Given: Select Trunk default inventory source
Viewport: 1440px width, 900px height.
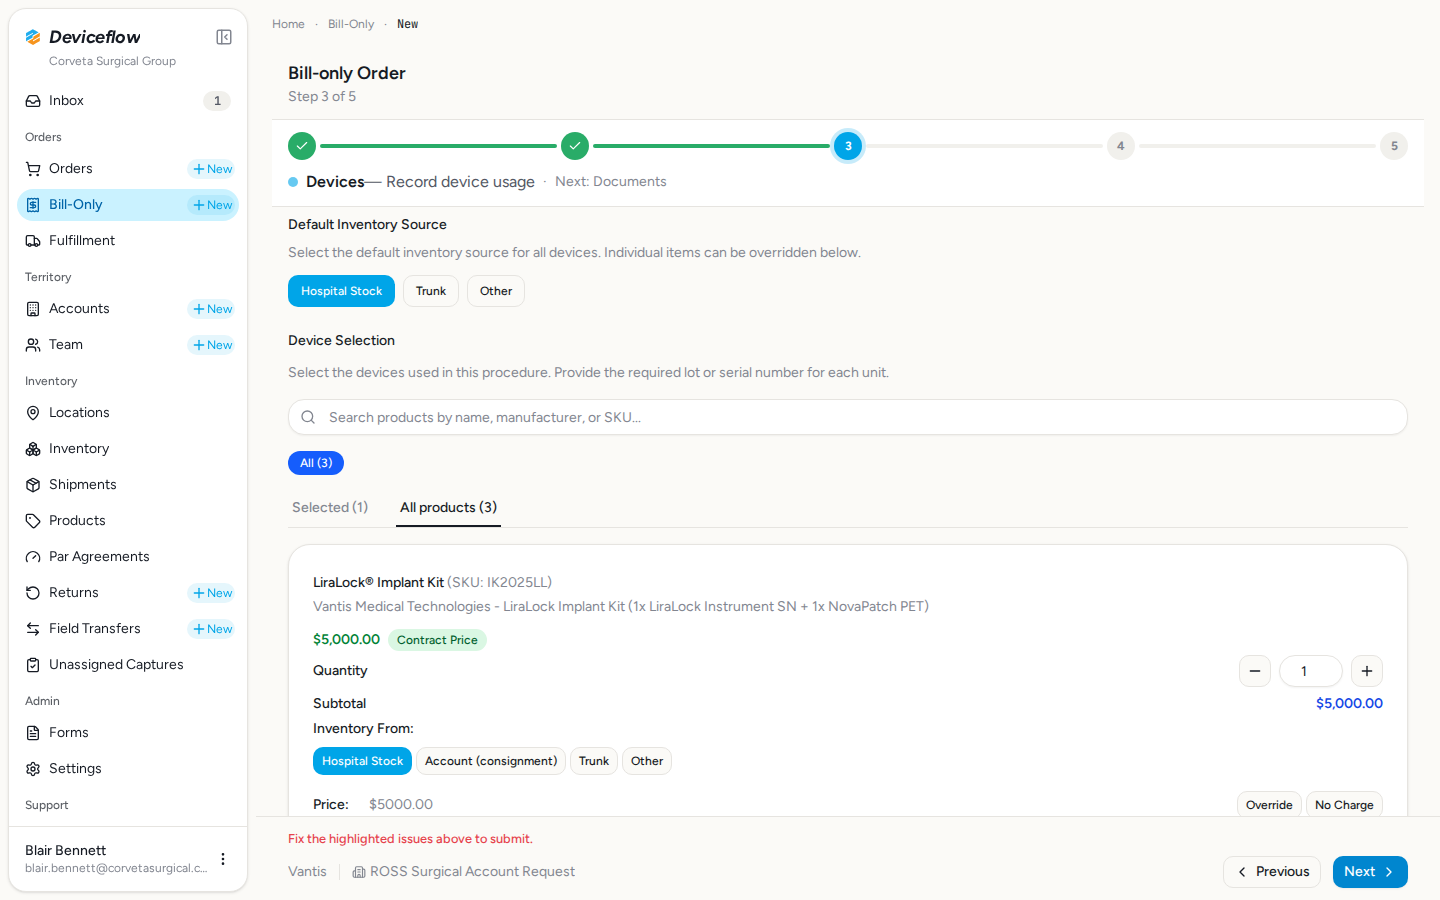Looking at the screenshot, I should pyautogui.click(x=431, y=291).
